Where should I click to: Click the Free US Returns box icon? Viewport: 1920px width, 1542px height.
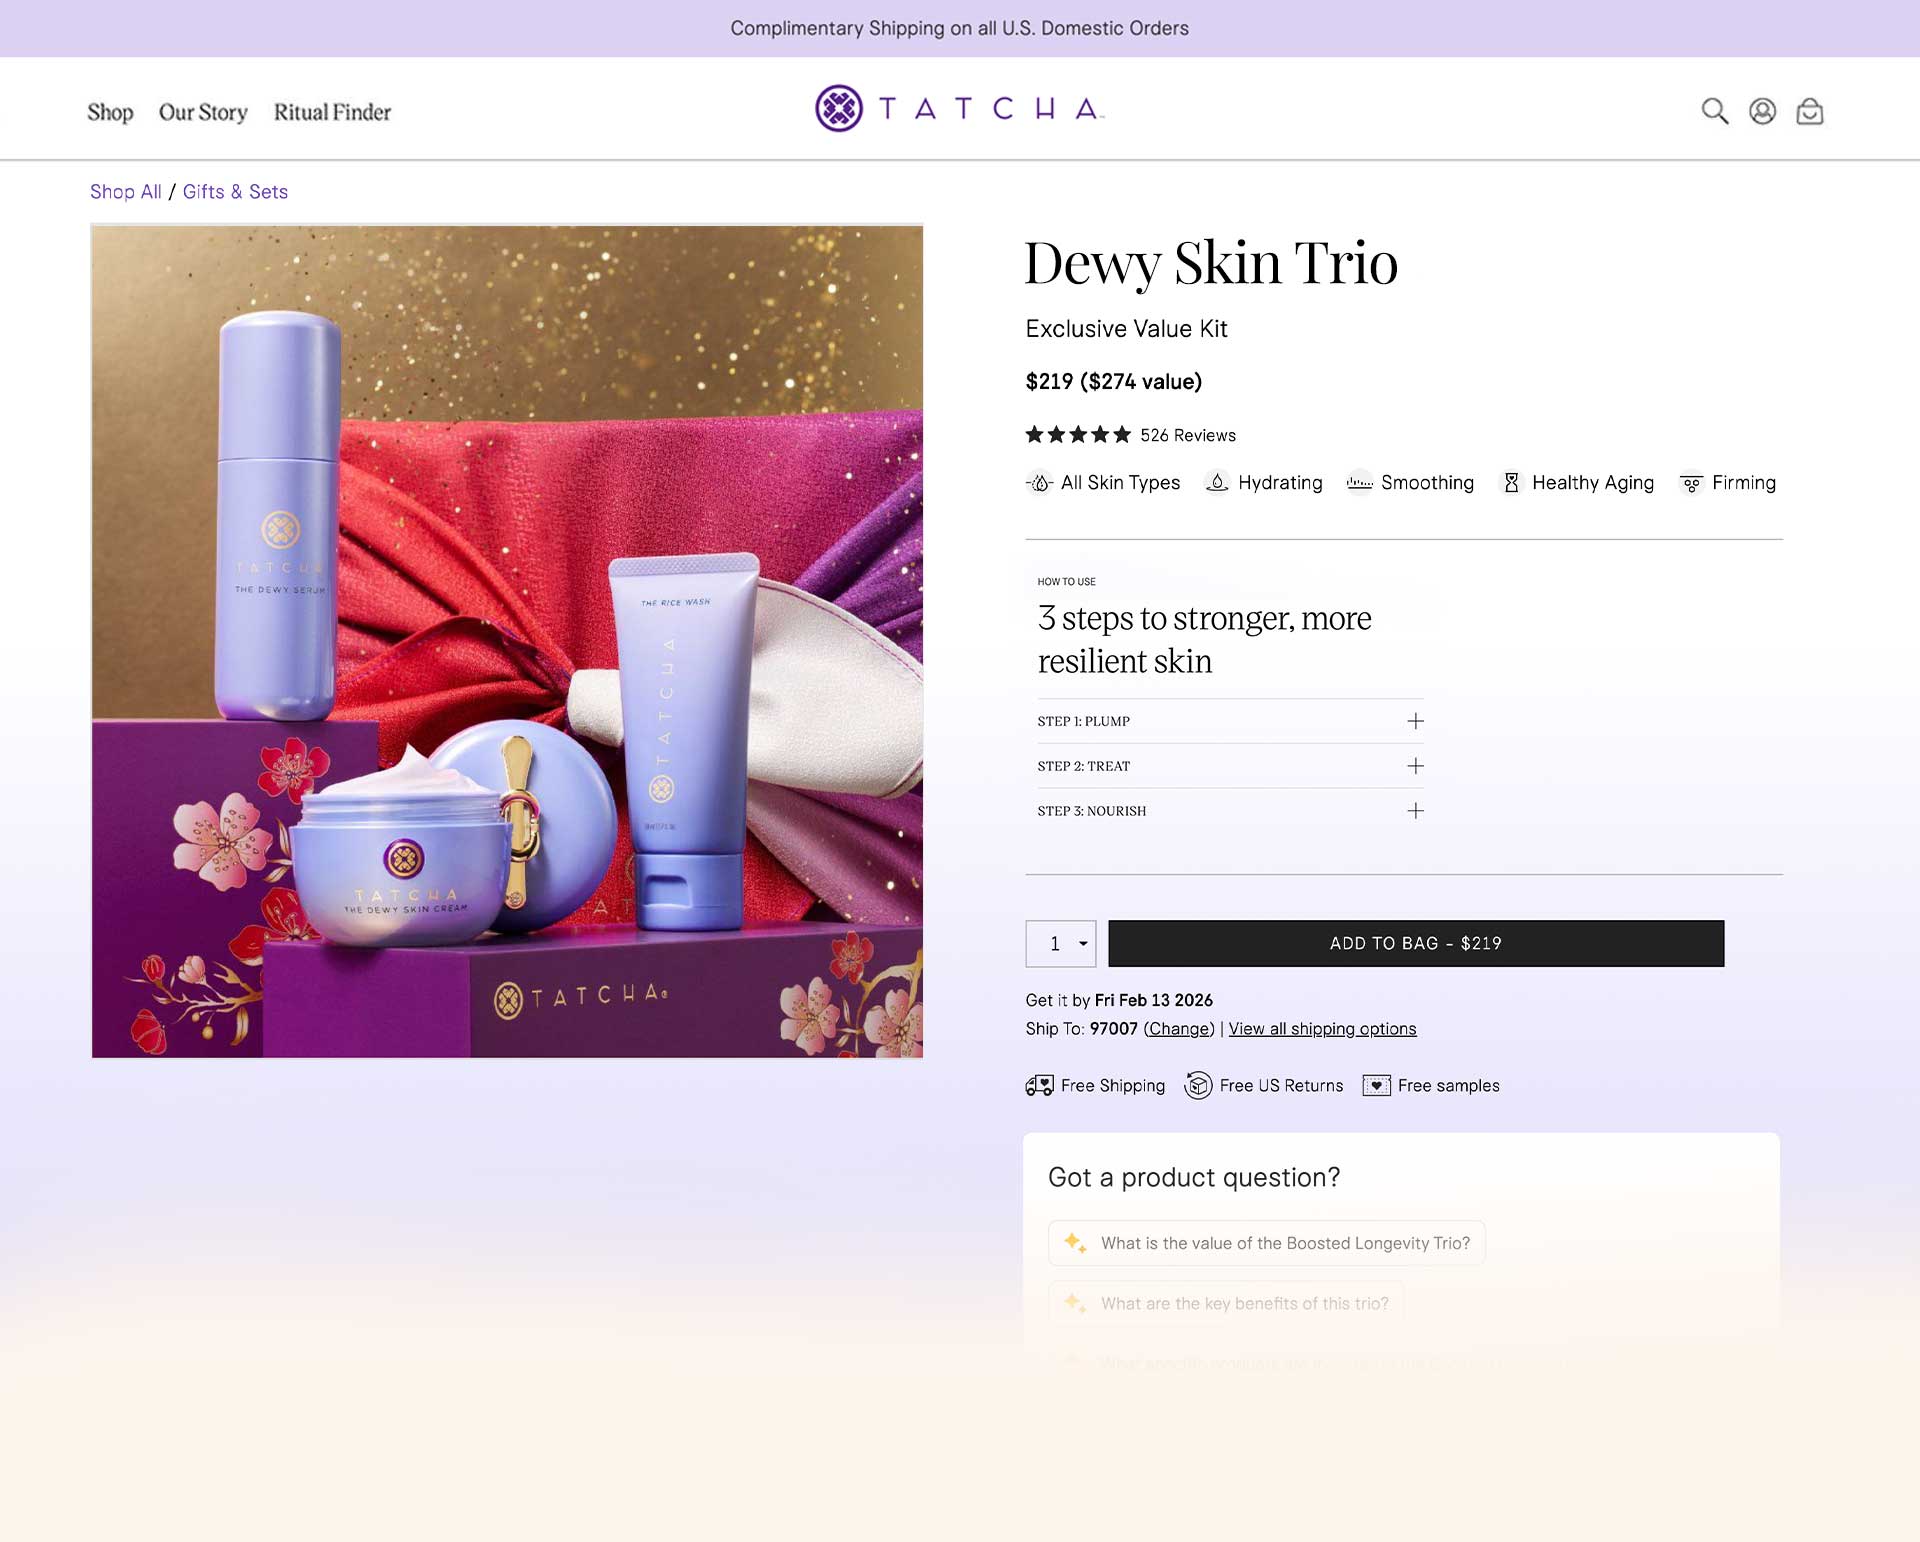(x=1197, y=1085)
